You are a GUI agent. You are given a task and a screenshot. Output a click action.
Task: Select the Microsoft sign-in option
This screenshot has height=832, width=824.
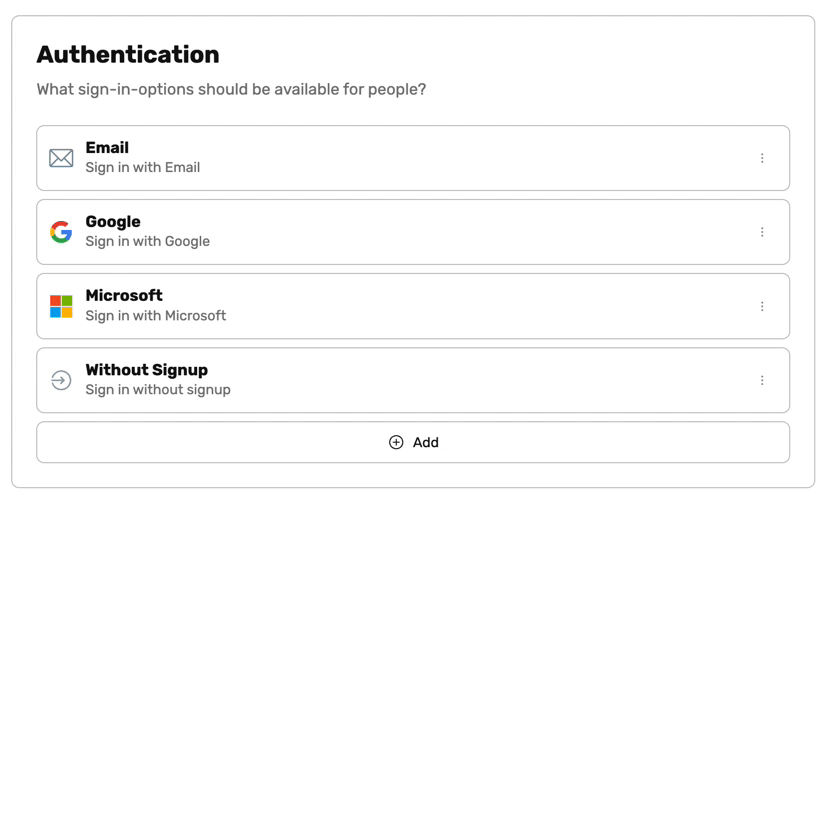coord(400,306)
